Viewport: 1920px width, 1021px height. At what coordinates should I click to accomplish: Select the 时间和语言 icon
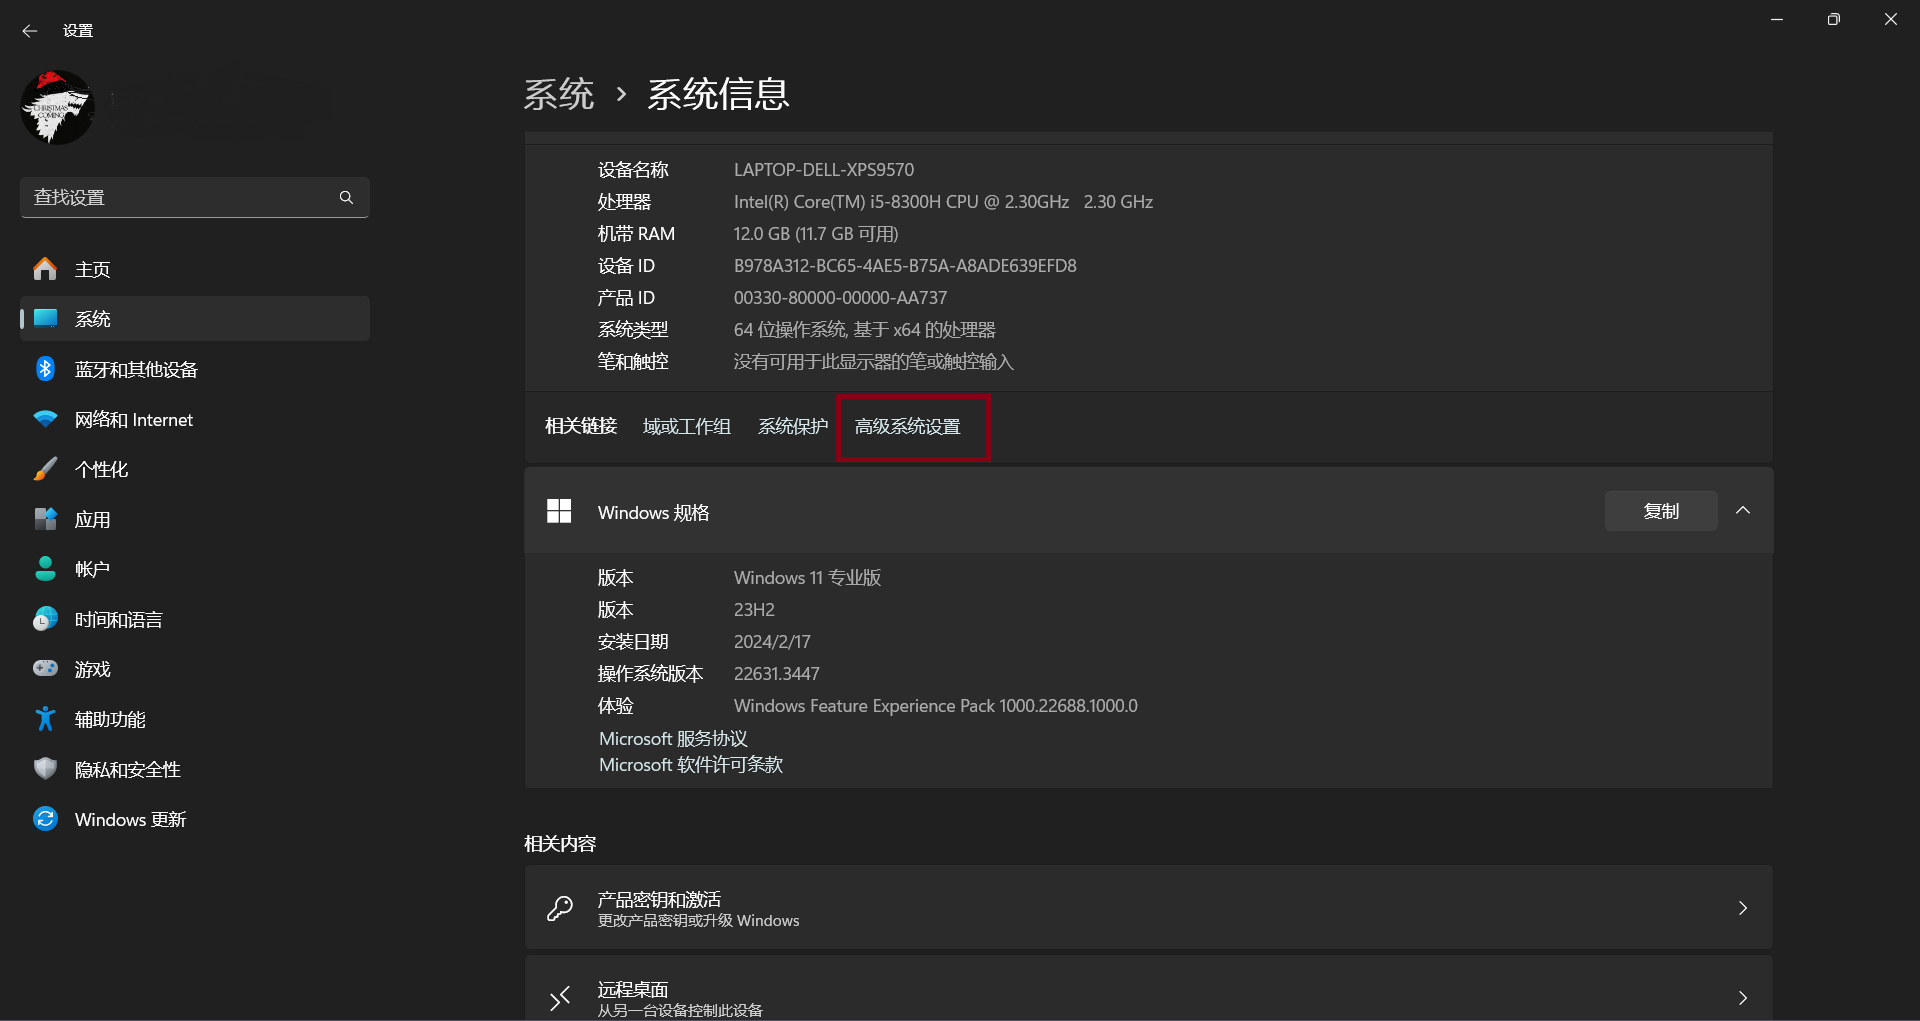(45, 618)
